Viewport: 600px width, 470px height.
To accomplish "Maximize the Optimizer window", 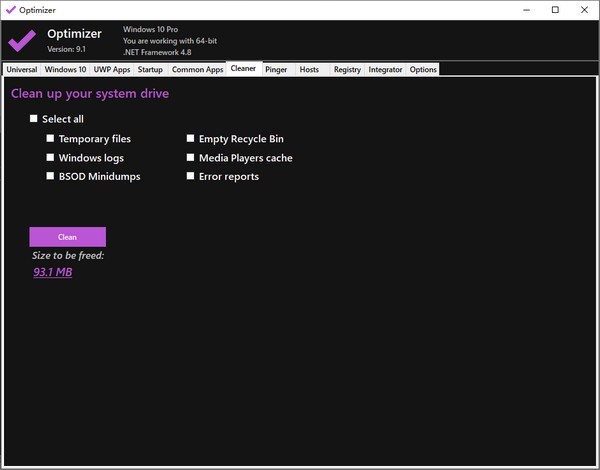I will point(555,10).
